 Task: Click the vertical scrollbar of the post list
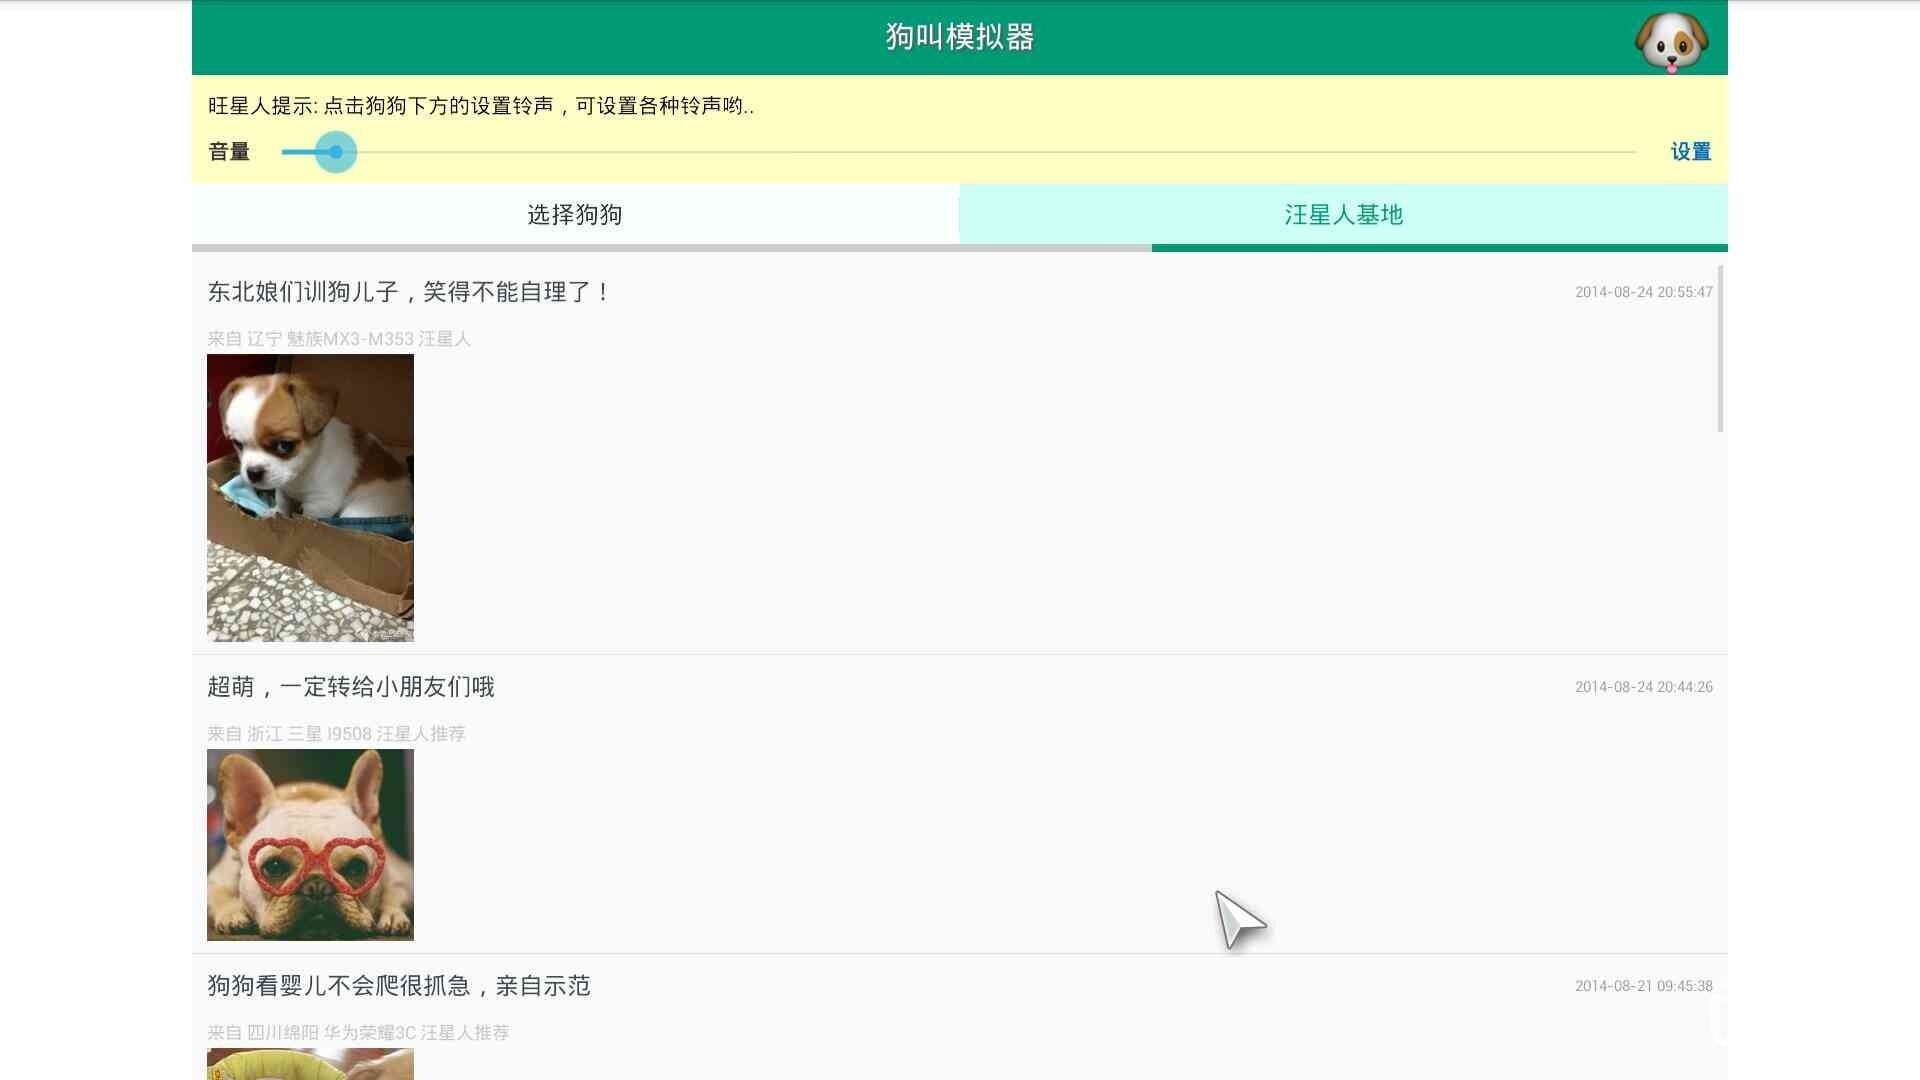pos(1720,349)
